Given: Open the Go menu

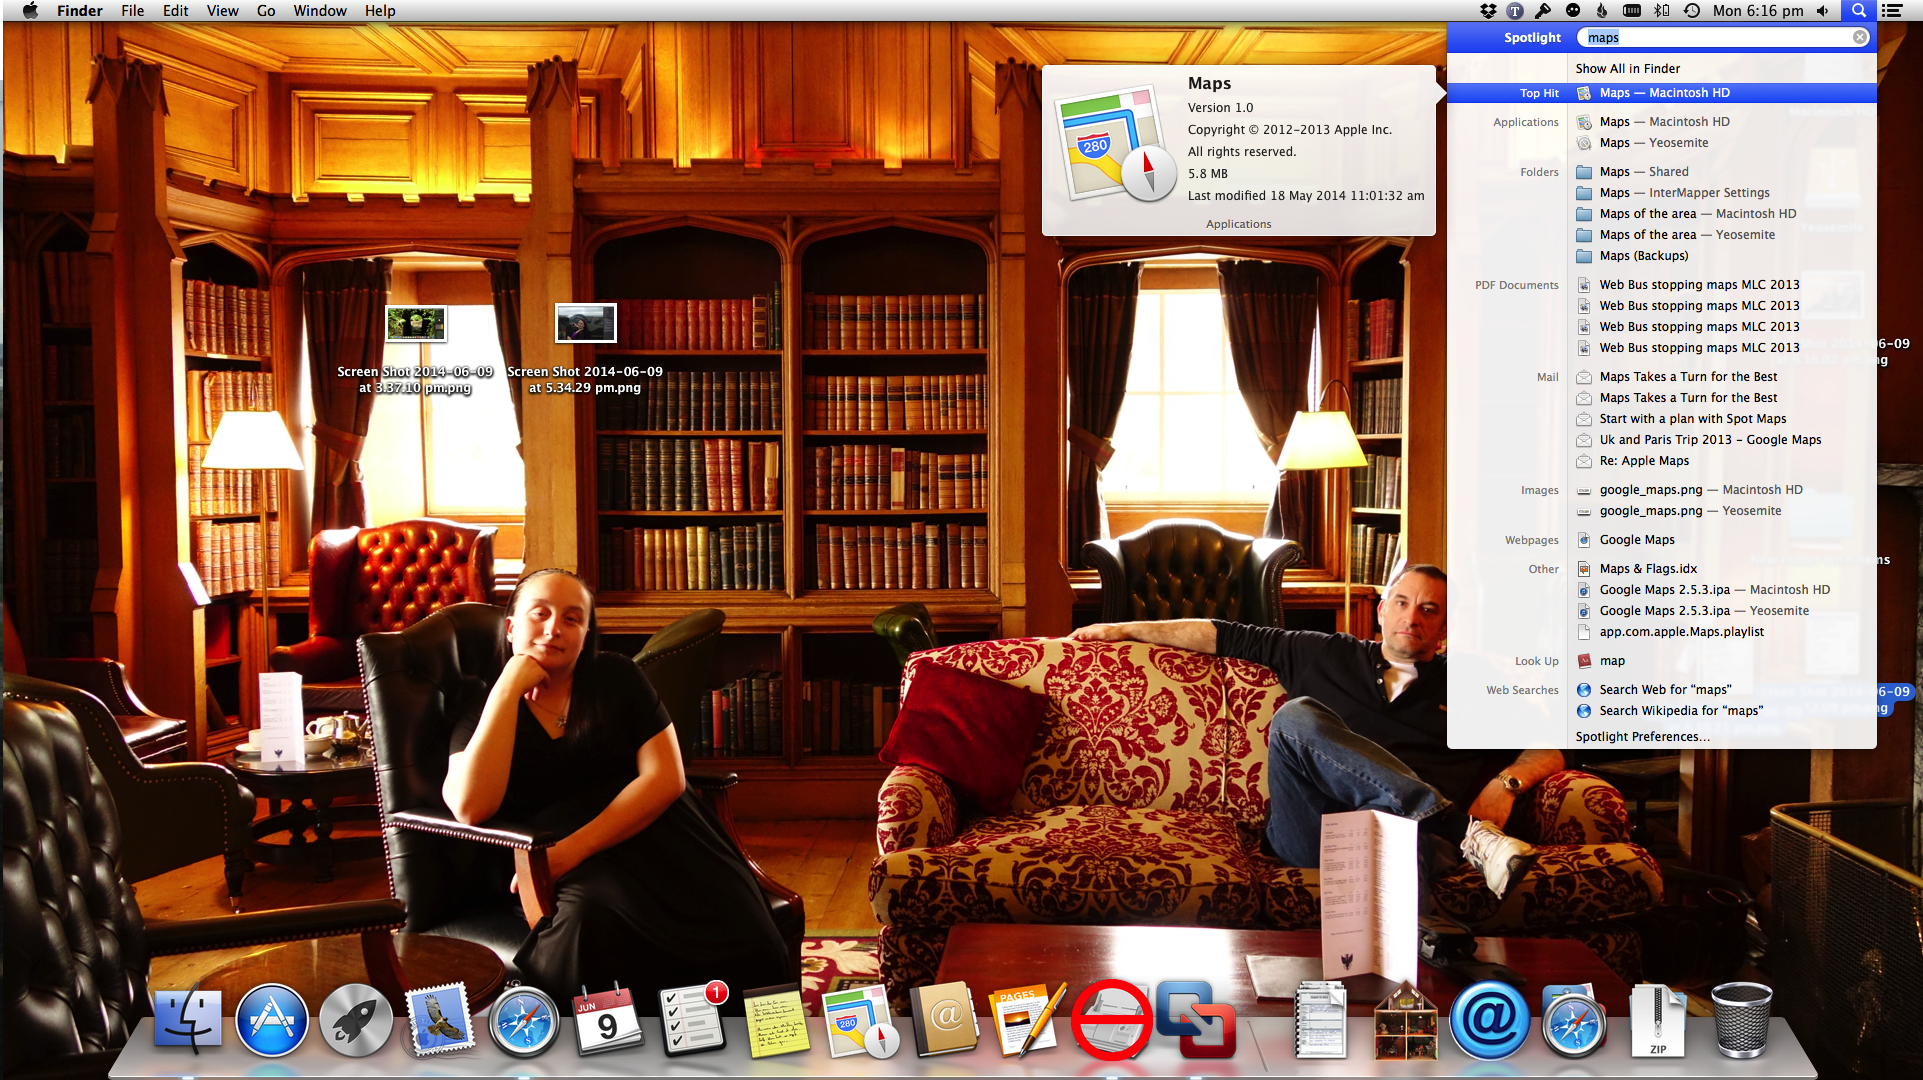Looking at the screenshot, I should (266, 11).
